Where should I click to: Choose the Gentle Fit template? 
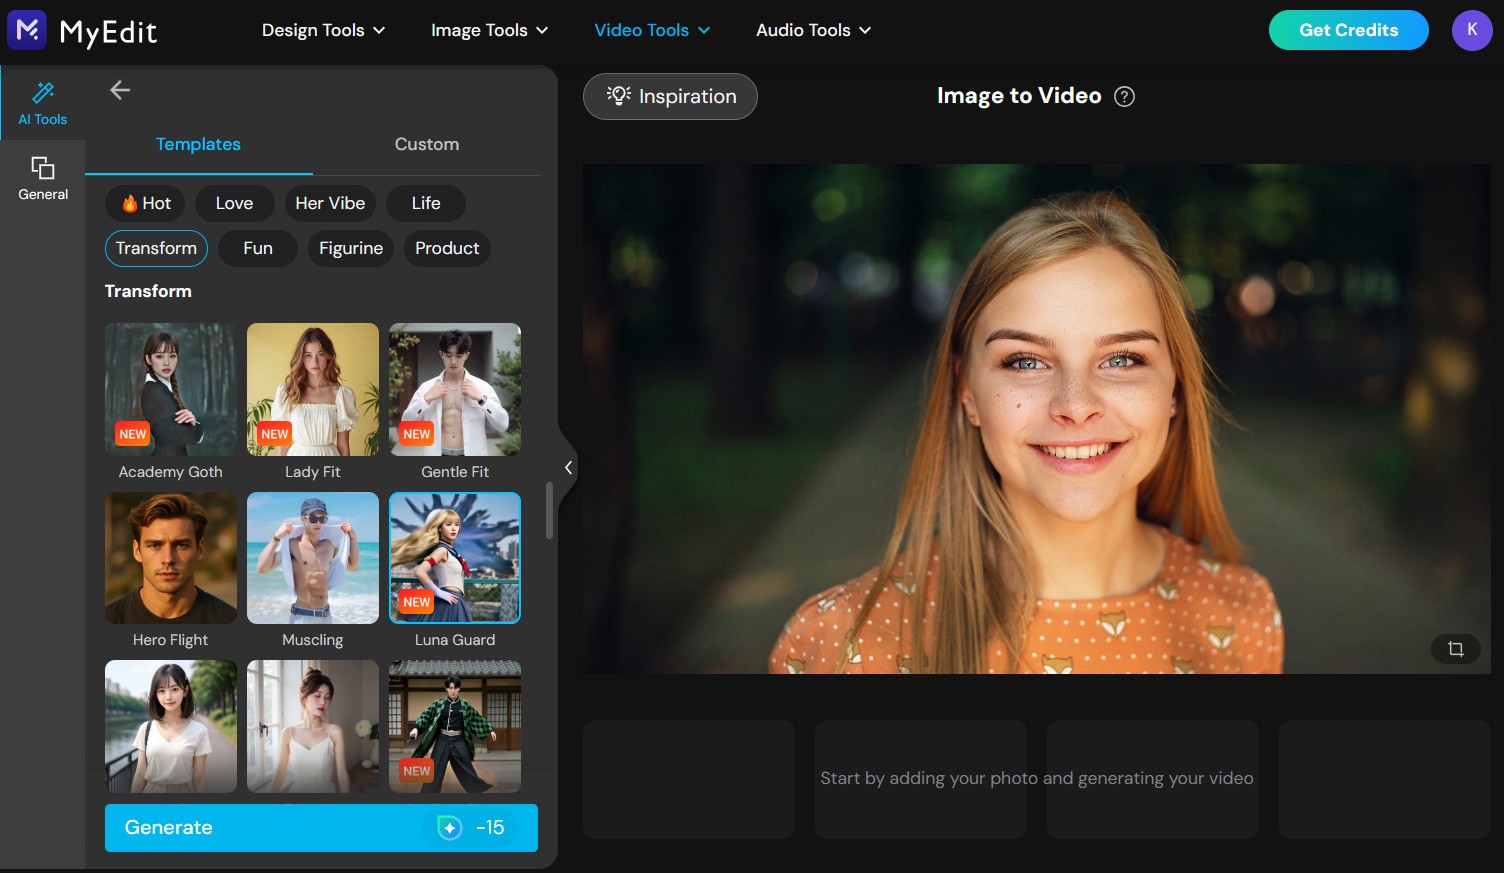(x=455, y=390)
